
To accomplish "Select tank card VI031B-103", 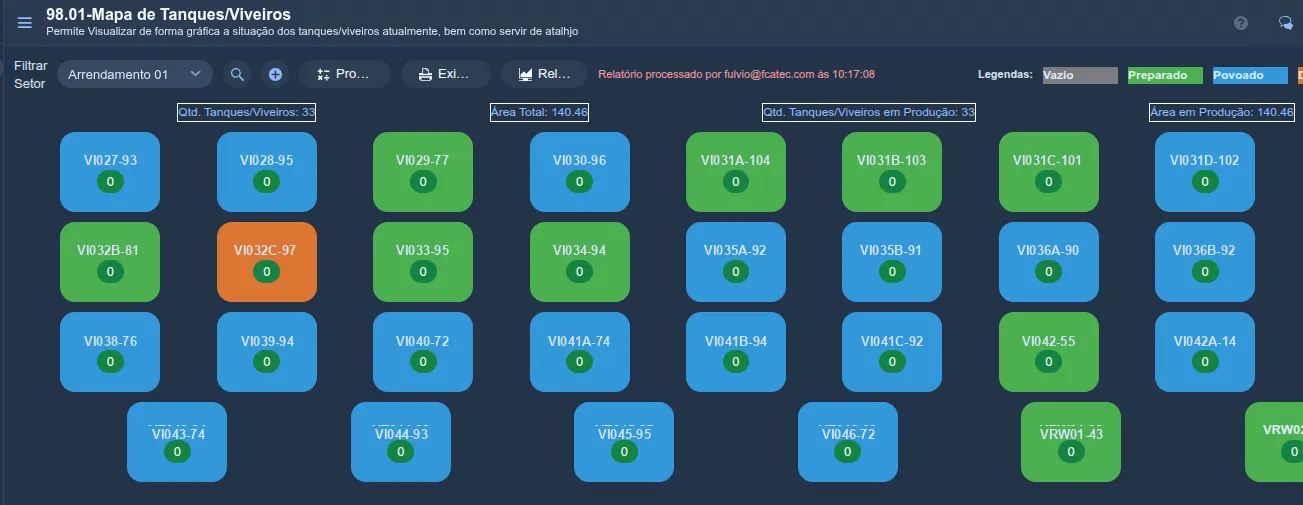I will click(892, 172).
